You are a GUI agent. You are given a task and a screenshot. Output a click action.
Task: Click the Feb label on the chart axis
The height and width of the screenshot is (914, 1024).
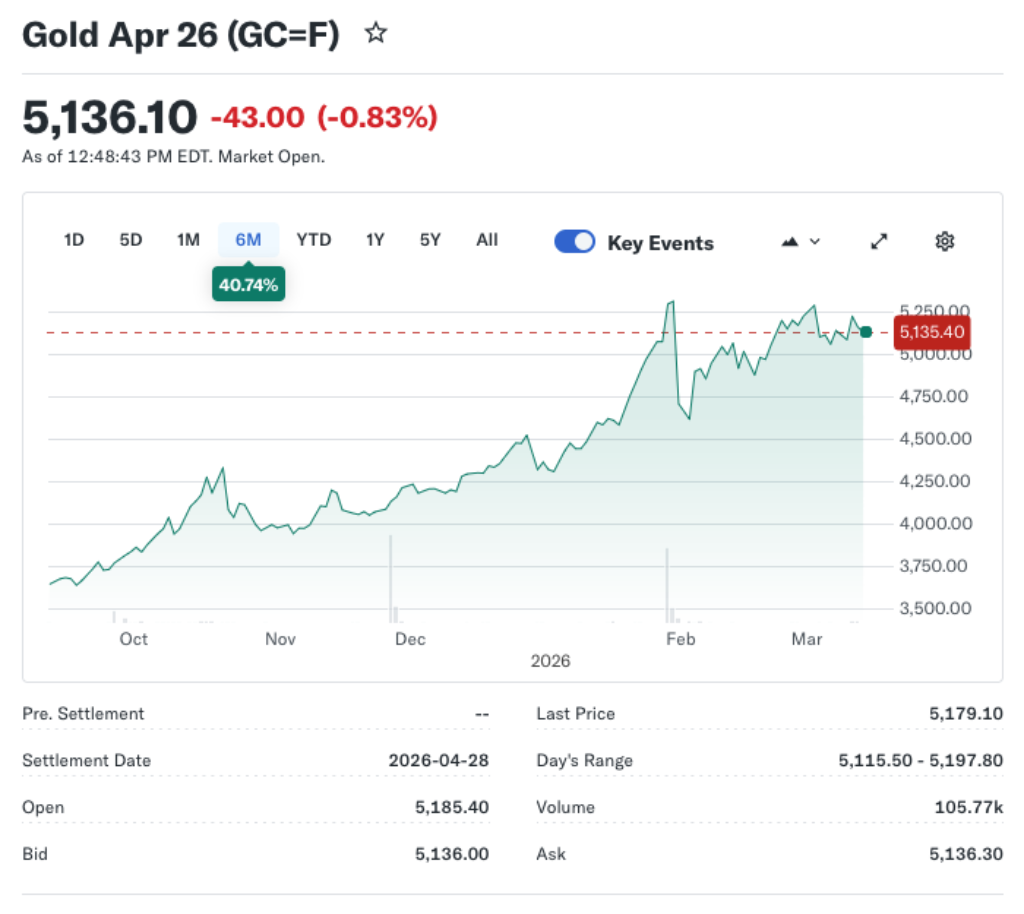[681, 639]
